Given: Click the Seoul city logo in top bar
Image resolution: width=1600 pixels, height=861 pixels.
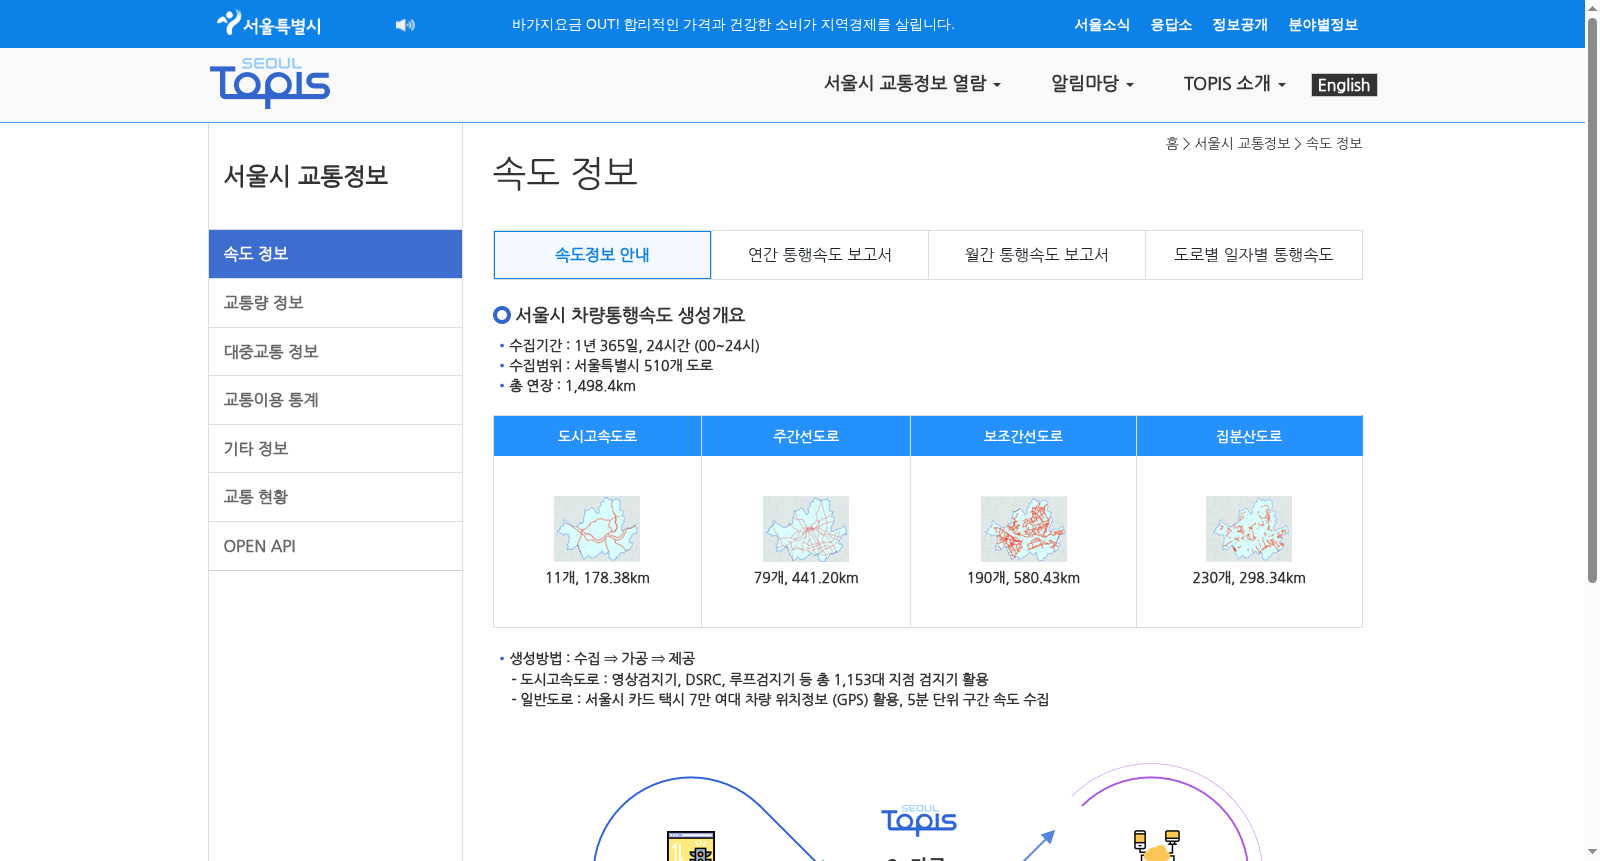Looking at the screenshot, I should pyautogui.click(x=269, y=24).
